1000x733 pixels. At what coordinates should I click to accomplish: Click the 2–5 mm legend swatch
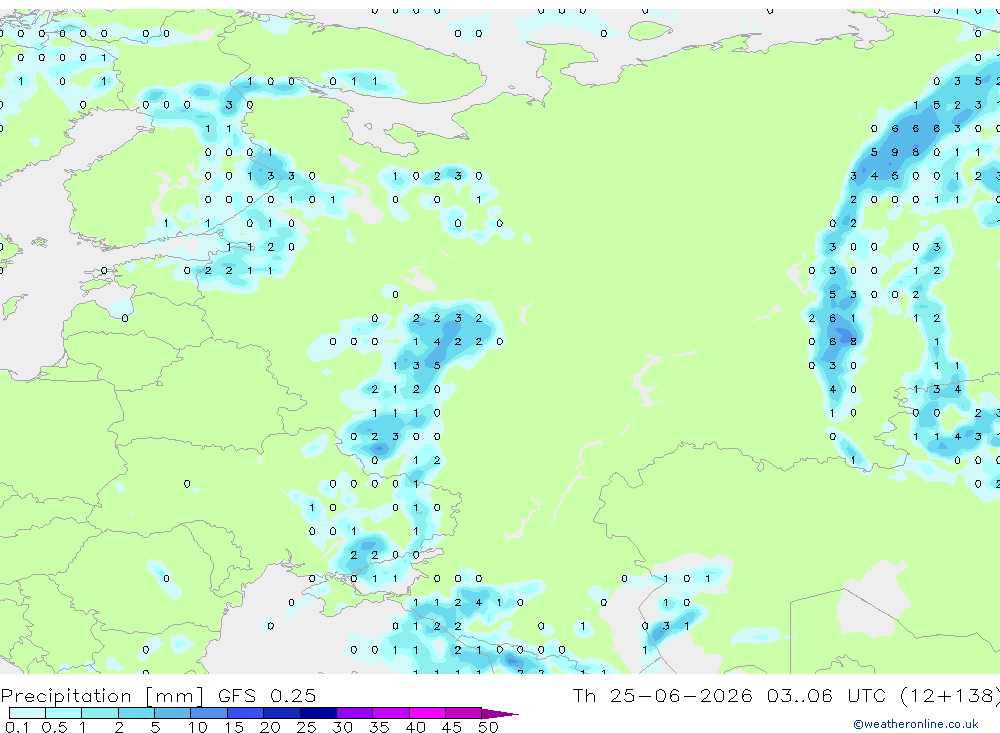click(x=136, y=713)
